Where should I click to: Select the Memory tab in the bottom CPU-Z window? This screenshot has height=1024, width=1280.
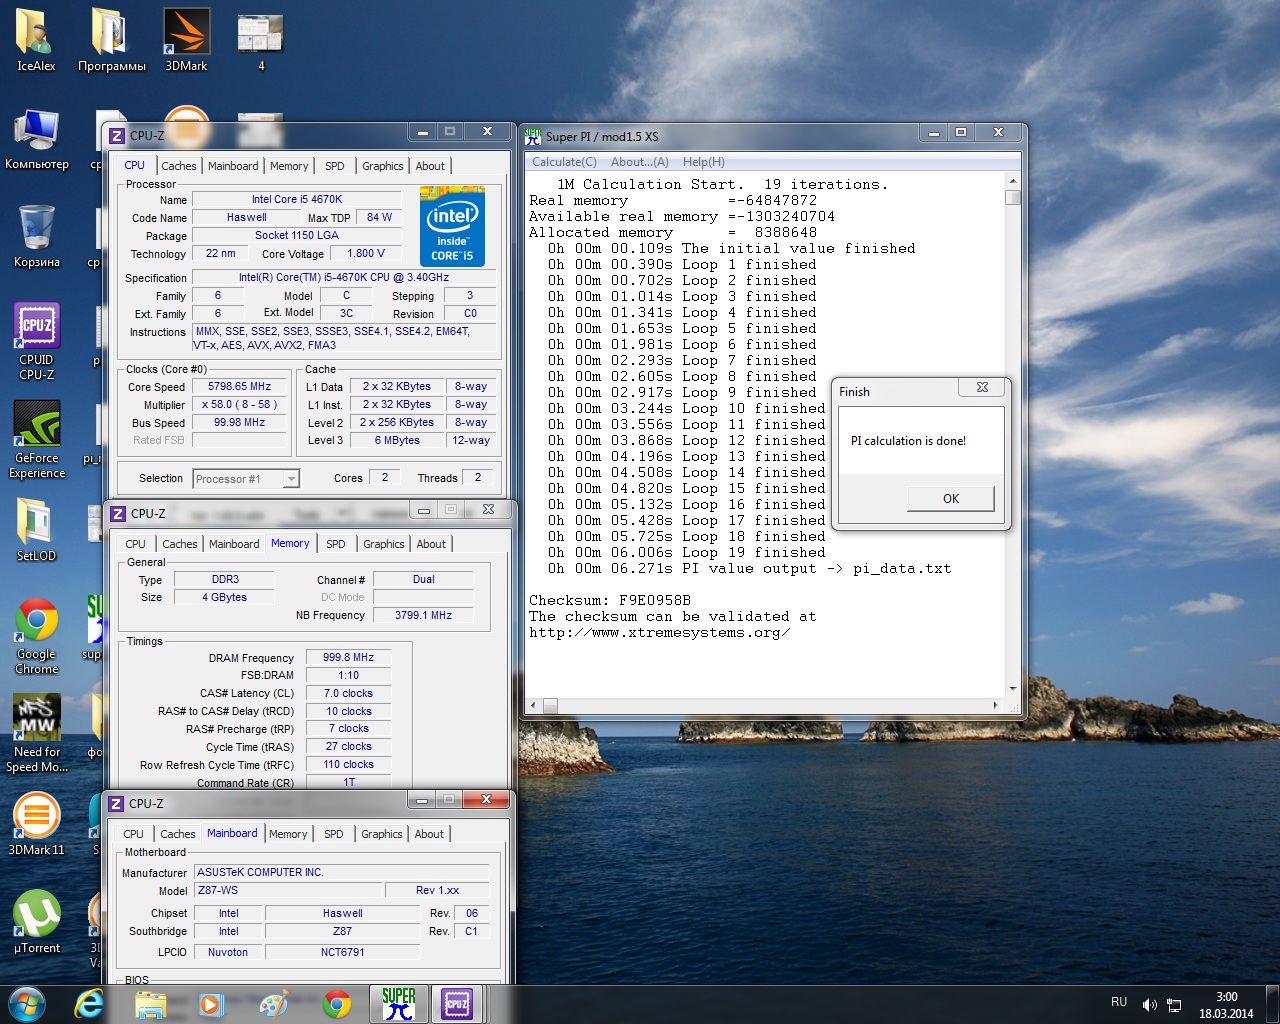288,834
